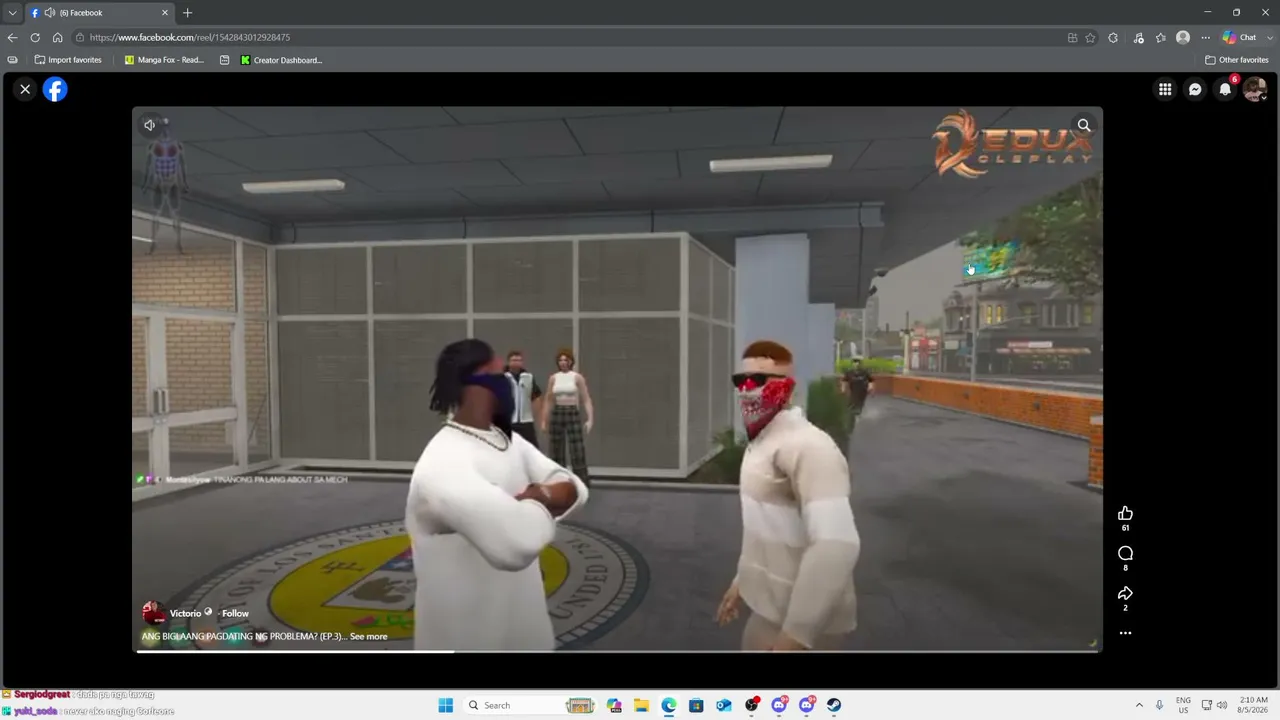The width and height of the screenshot is (1280, 720).
Task: Go to Facebook home via the logo
Action: coord(55,89)
